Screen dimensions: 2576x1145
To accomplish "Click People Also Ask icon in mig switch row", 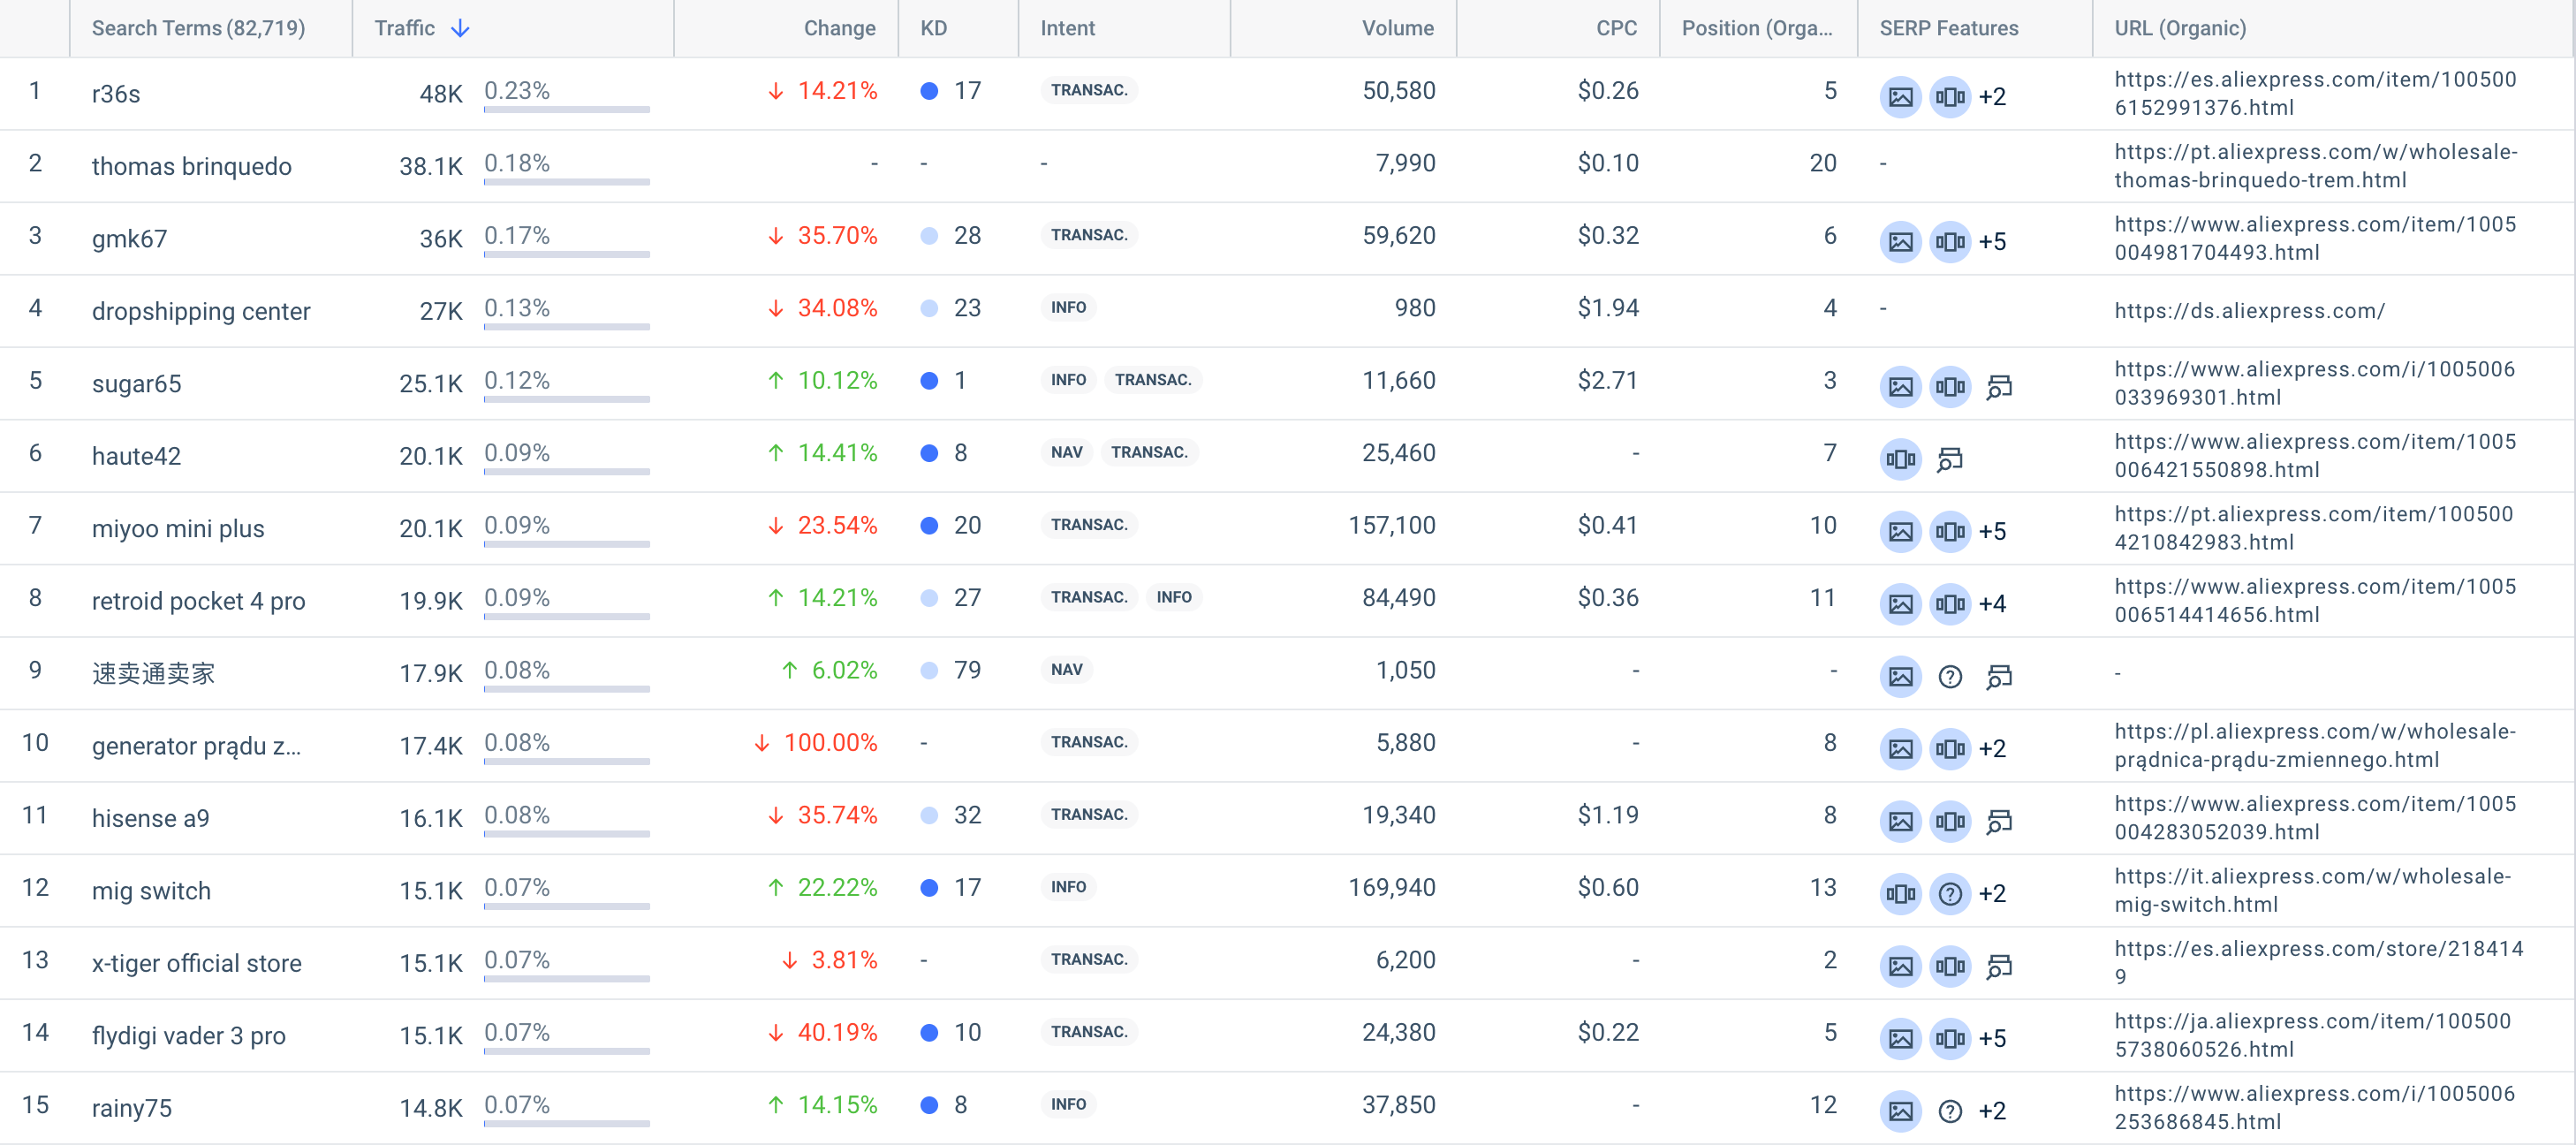I will (1949, 894).
